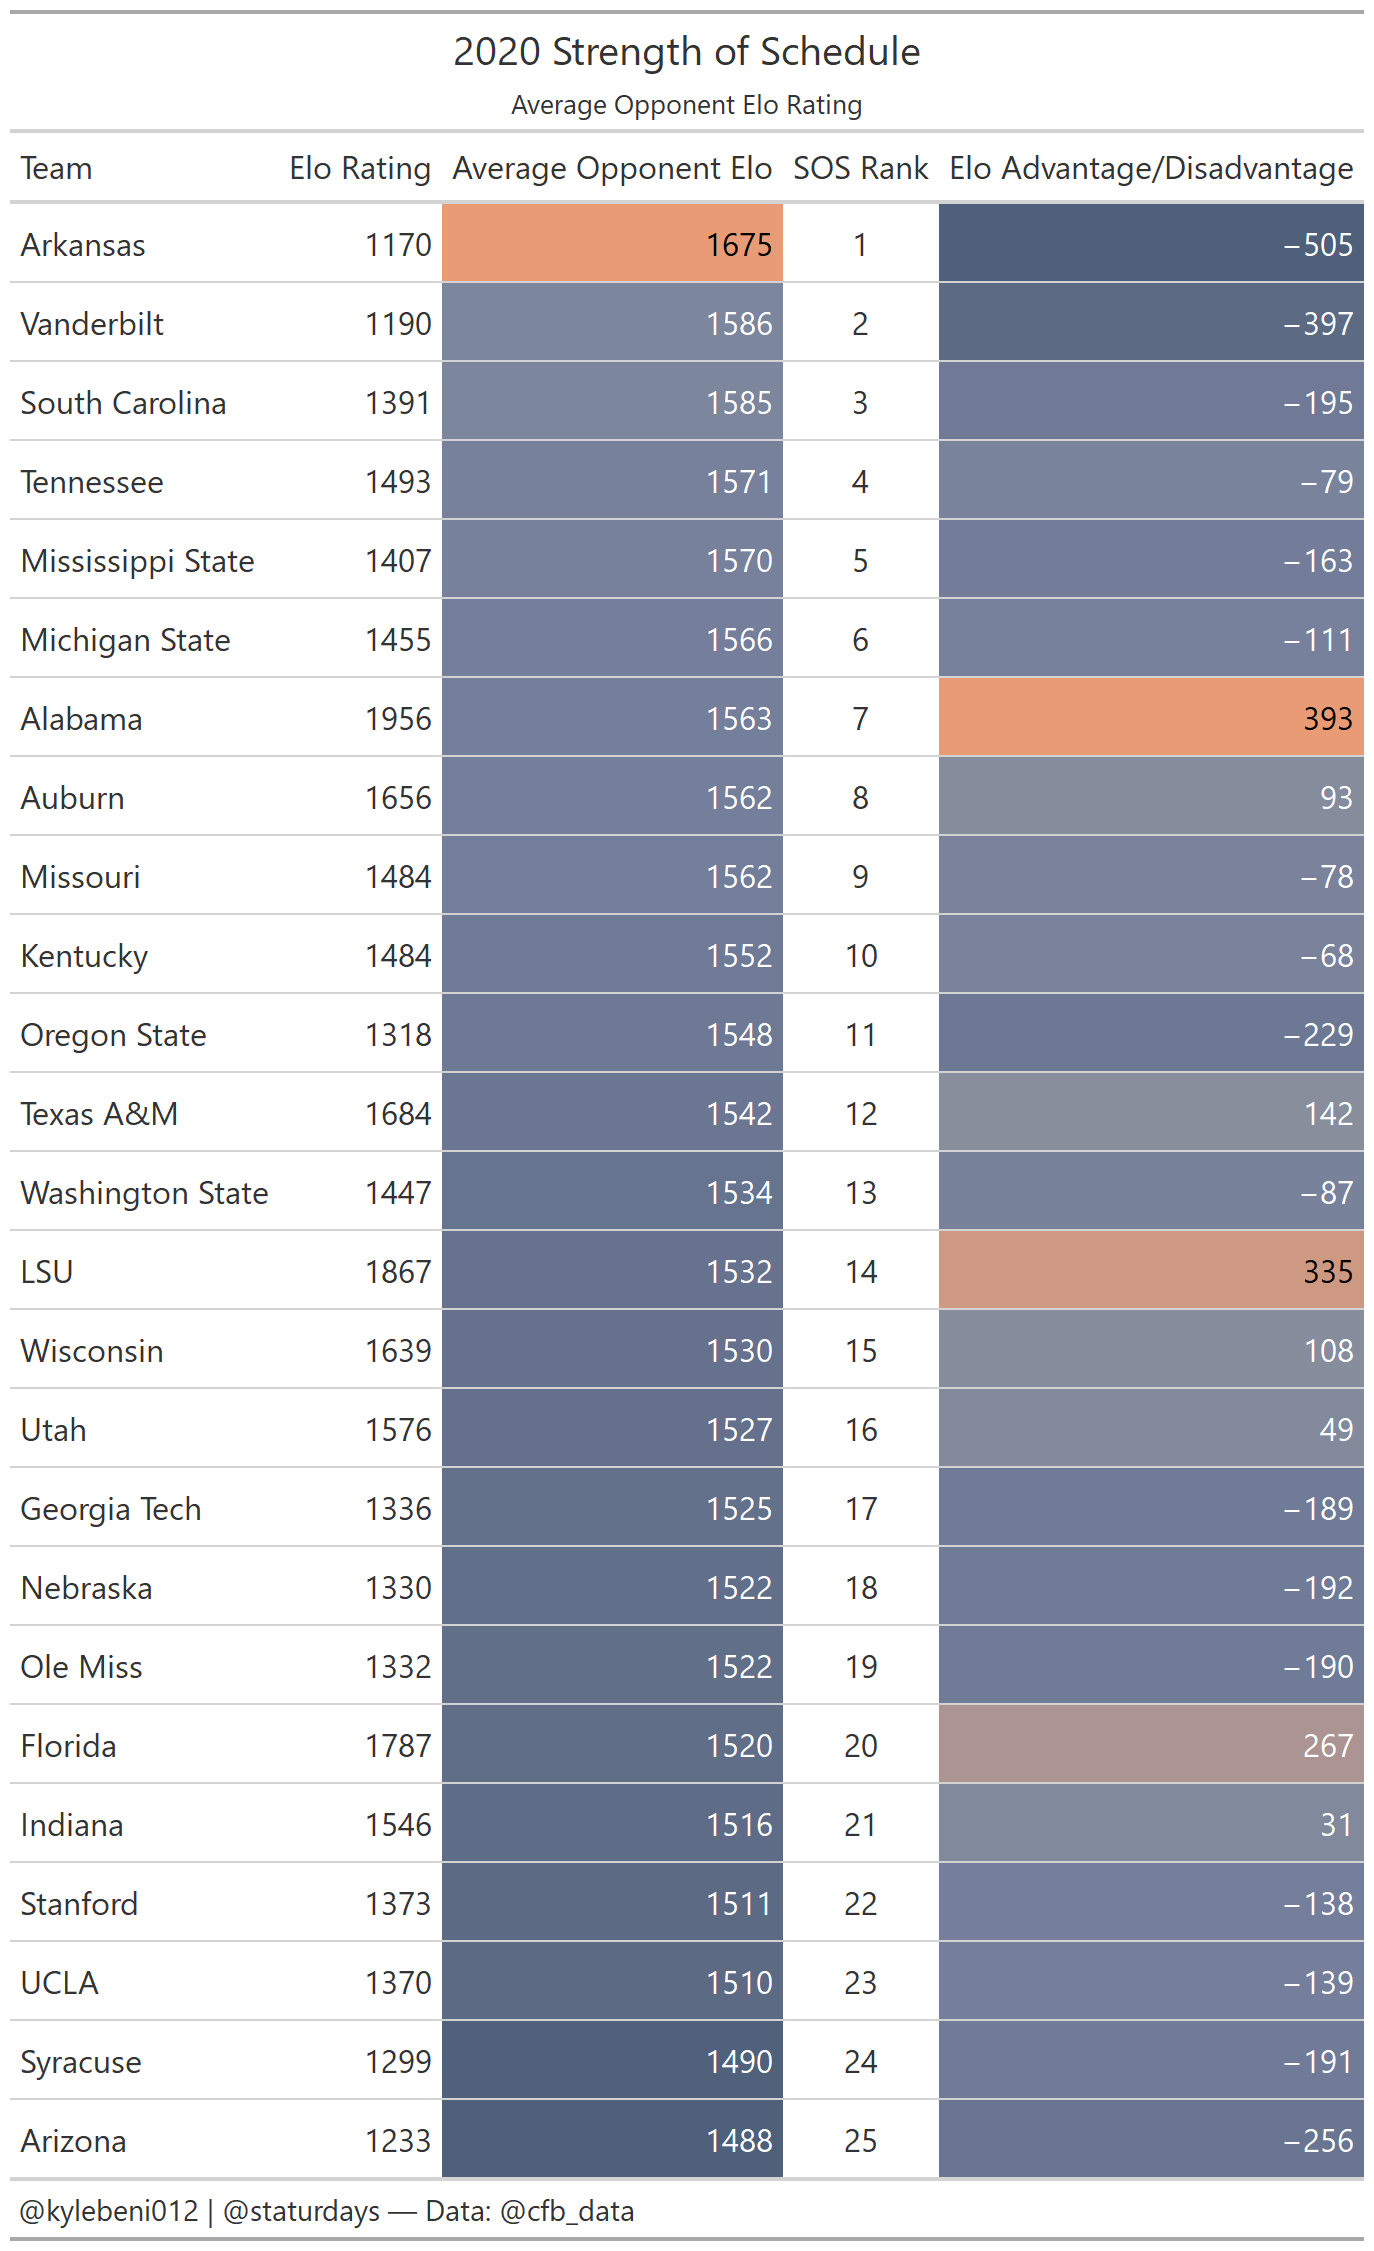
Task: Select the SOS Rank column header
Action: 860,168
